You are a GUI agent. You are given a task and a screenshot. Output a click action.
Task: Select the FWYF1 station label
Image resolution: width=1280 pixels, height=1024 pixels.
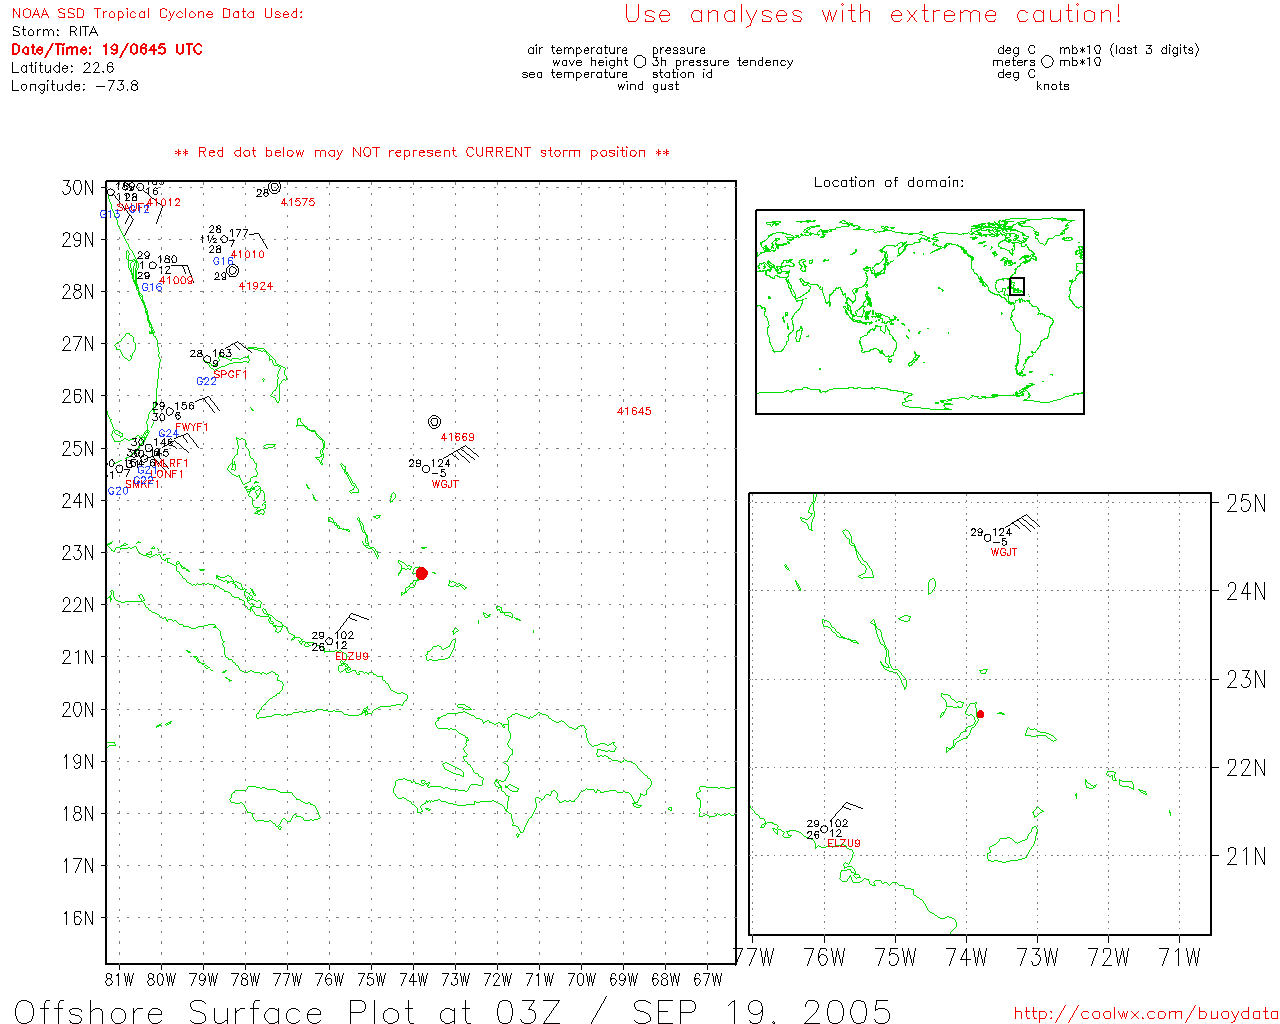192,428
